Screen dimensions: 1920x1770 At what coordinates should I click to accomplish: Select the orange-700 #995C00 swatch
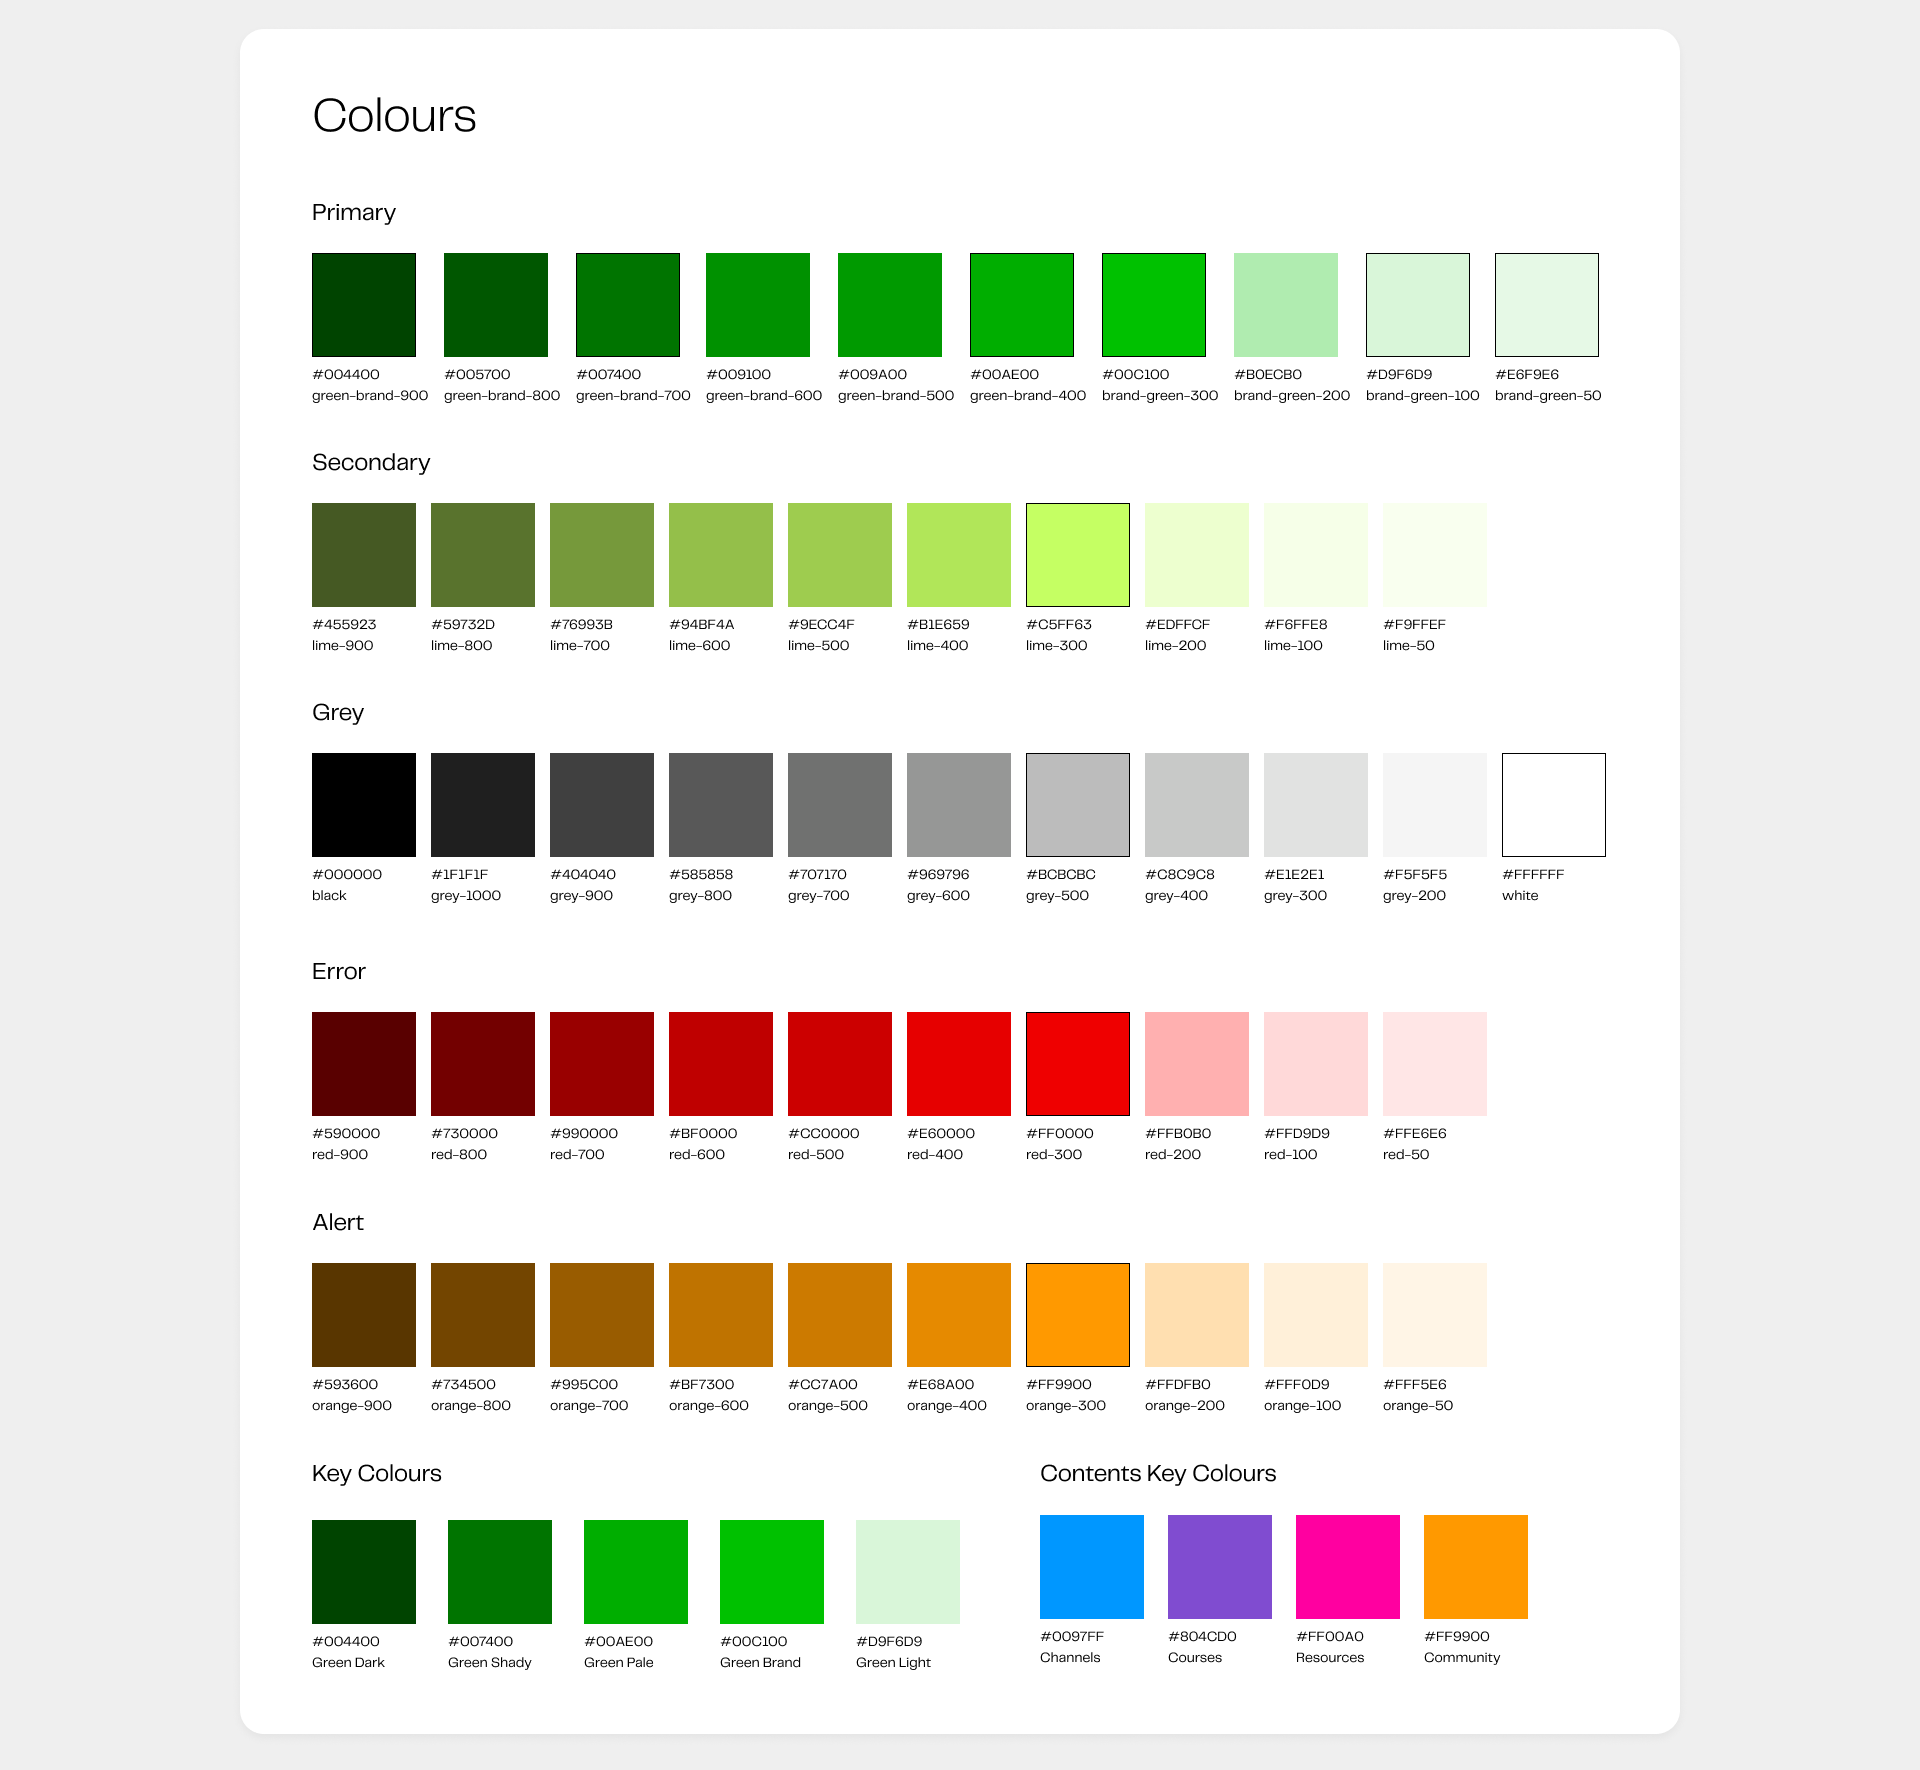tap(602, 1315)
